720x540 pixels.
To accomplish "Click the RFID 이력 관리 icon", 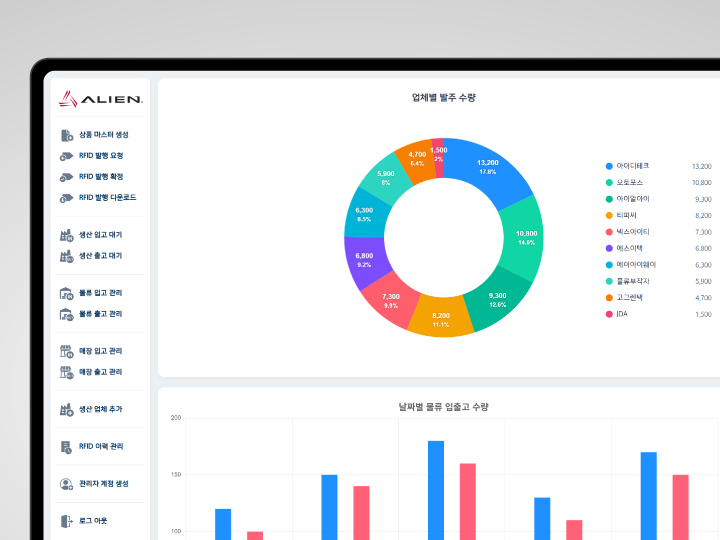I will coord(66,446).
